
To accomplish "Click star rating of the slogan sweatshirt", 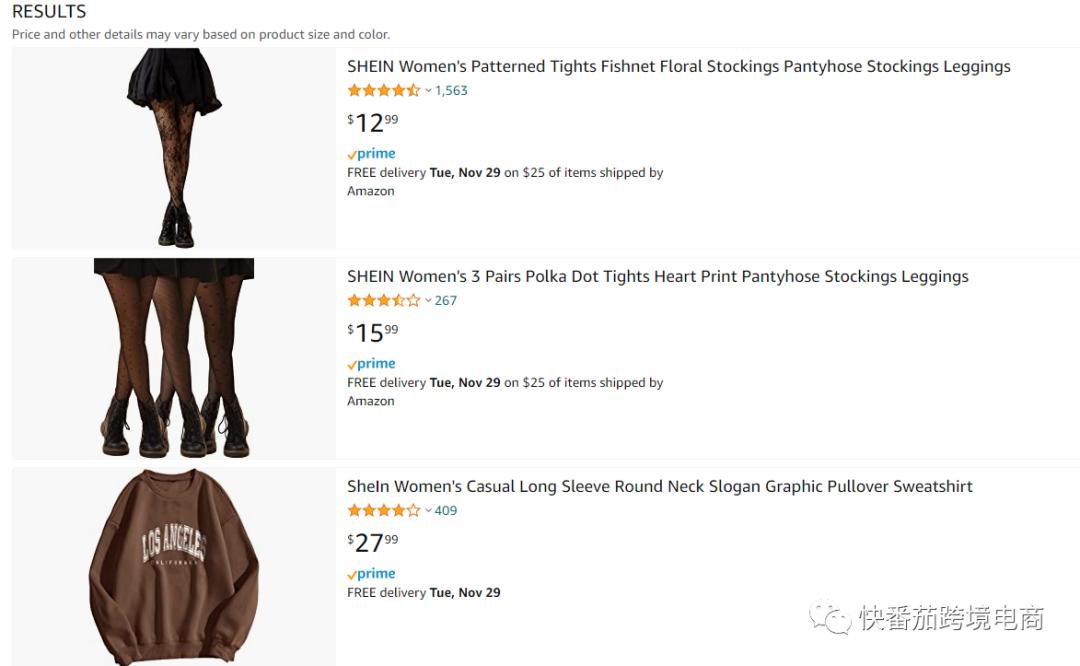I will [x=383, y=511].
